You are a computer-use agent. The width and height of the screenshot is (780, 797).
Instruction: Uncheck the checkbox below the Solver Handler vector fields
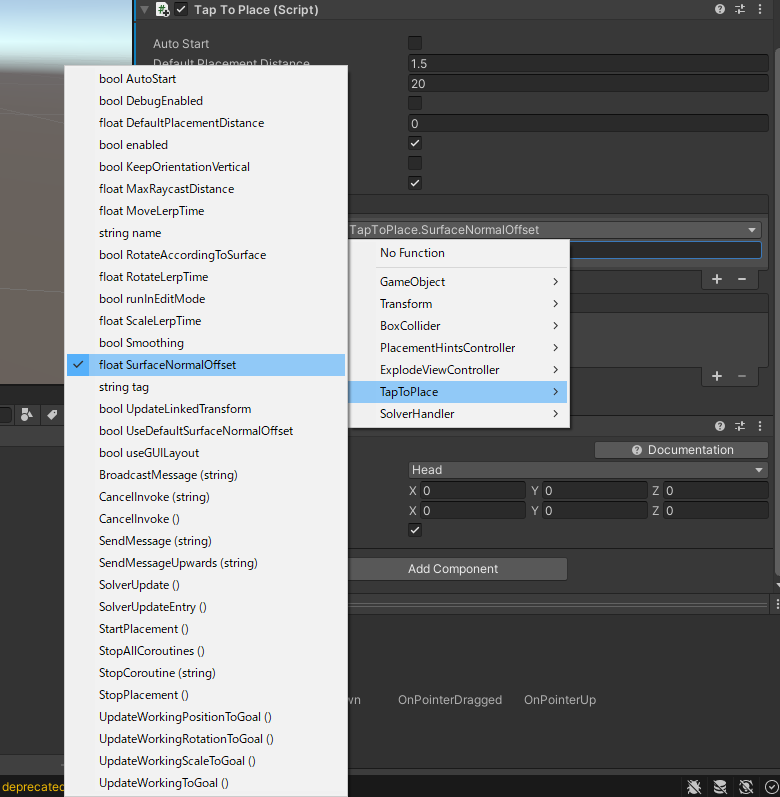tap(415, 530)
